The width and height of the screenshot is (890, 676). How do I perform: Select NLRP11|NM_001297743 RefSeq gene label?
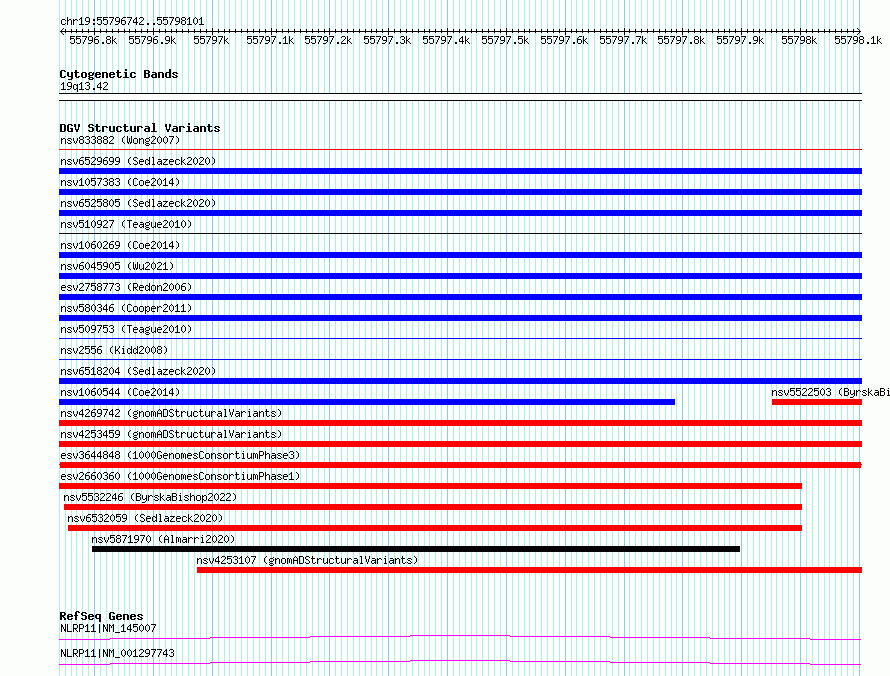click(117, 653)
